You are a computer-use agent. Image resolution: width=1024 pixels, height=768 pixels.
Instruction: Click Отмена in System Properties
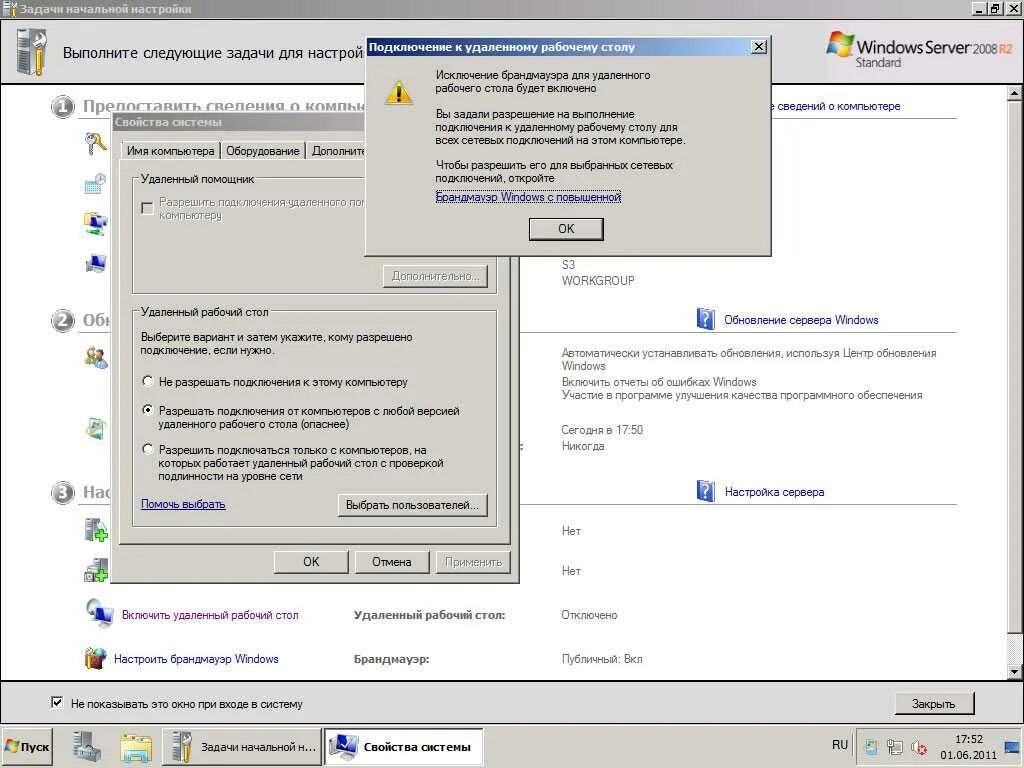pyautogui.click(x=392, y=562)
